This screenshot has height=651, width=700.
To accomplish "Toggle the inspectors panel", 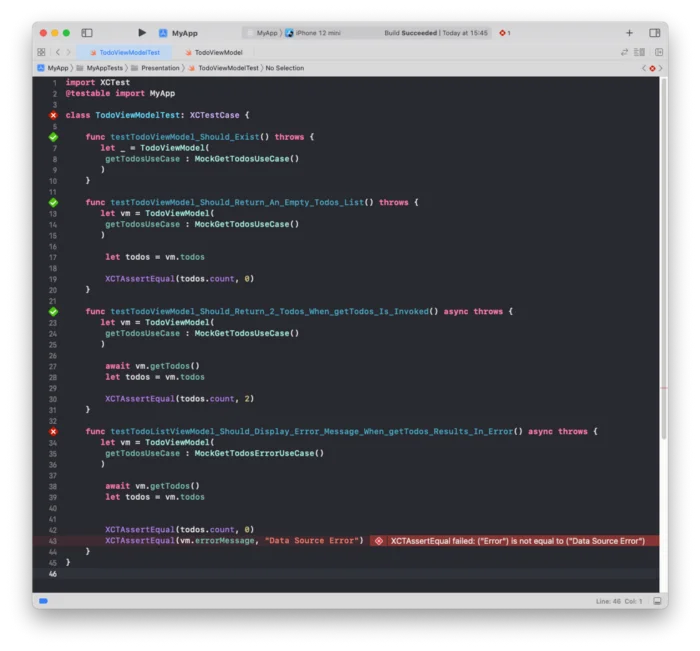I will (x=654, y=33).
